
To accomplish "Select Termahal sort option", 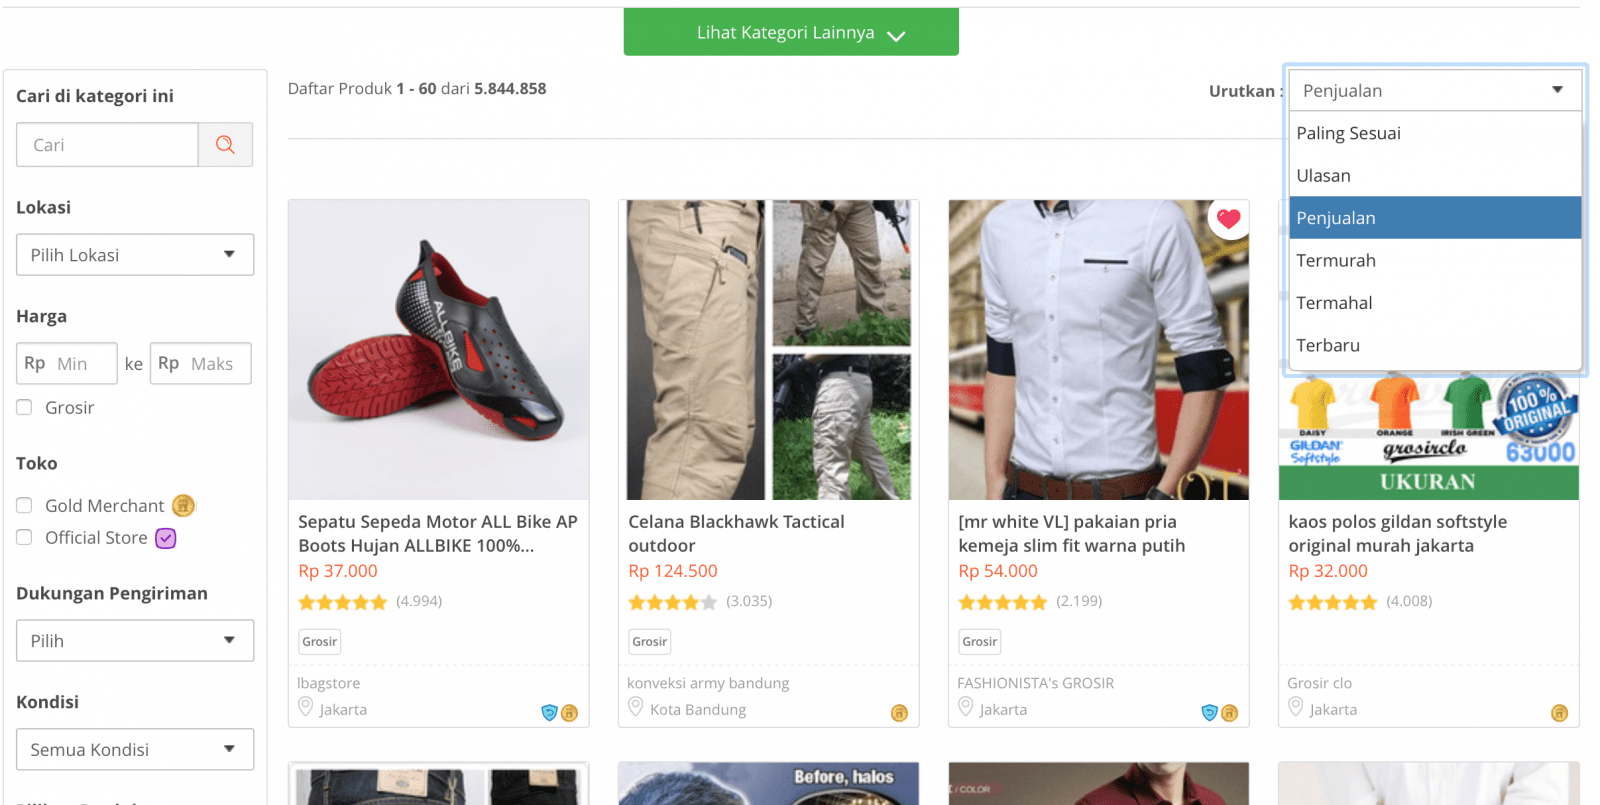I will pos(1435,303).
